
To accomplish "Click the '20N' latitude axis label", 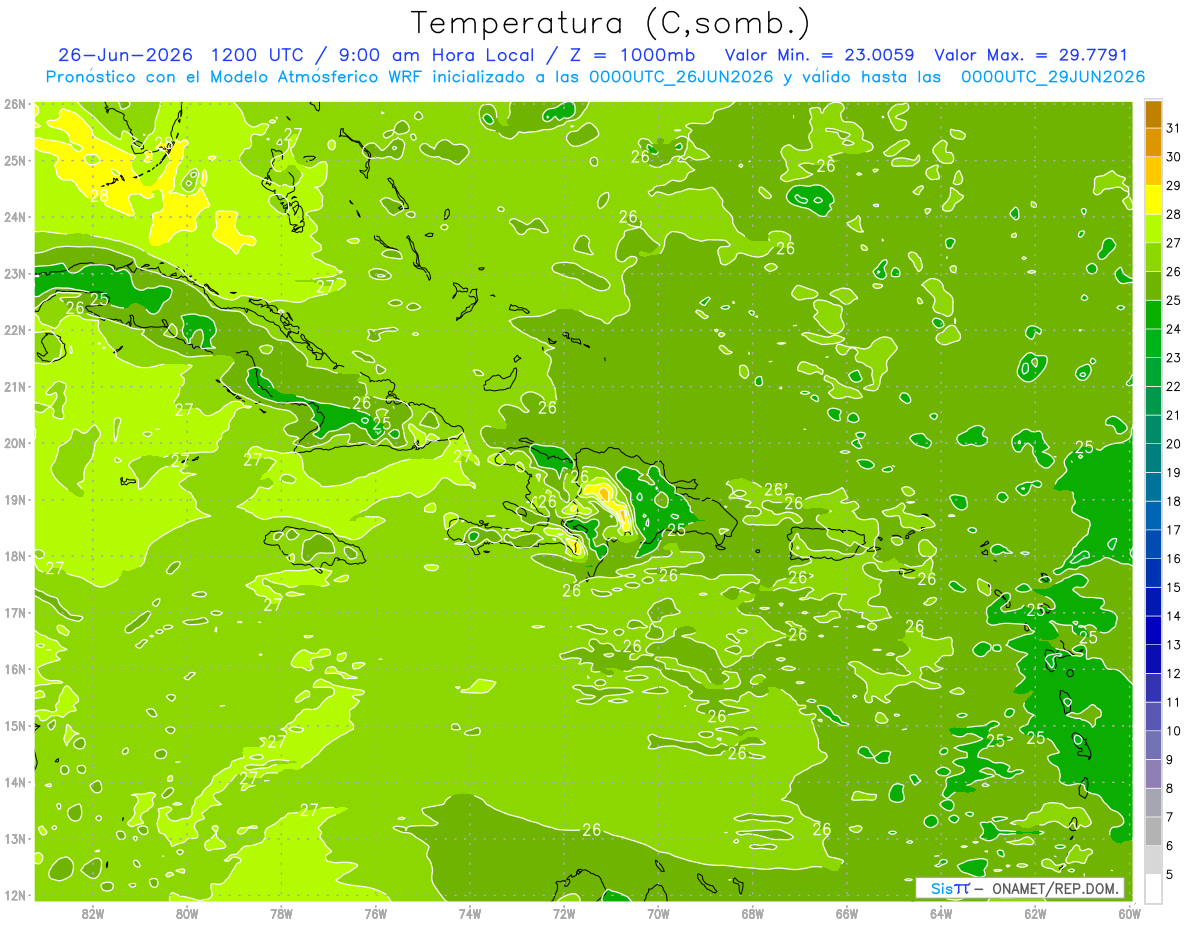I will click(x=14, y=443).
